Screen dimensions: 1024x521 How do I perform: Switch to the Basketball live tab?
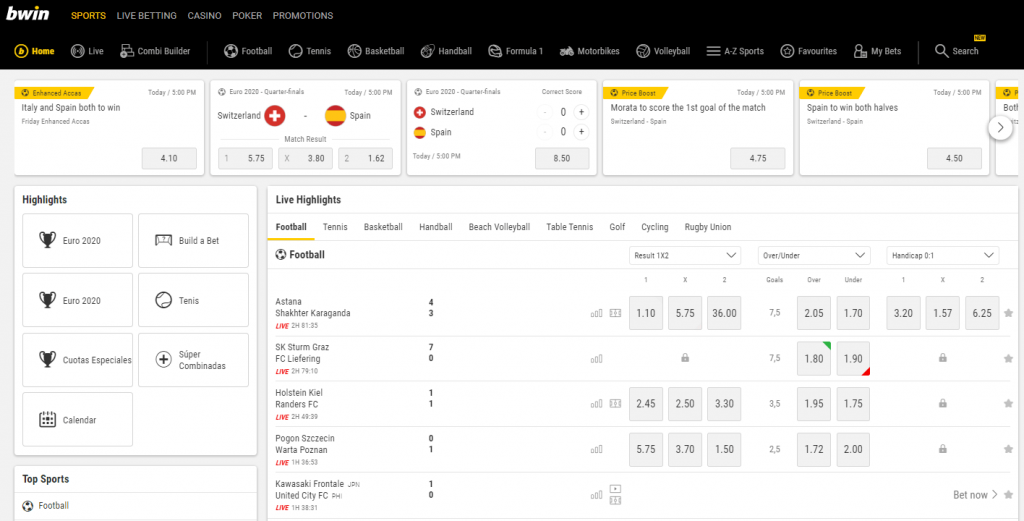(383, 227)
